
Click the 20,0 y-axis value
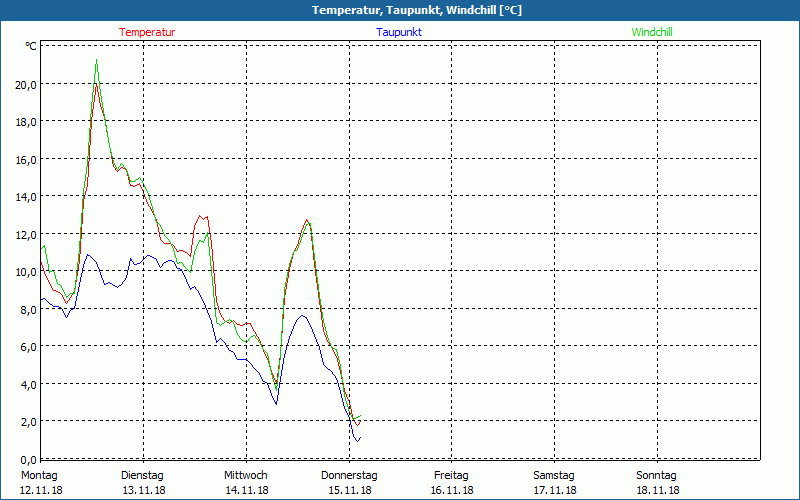coord(26,84)
